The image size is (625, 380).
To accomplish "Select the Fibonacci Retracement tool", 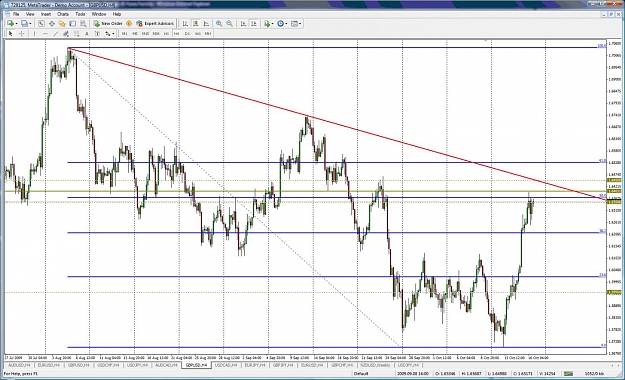I will (76, 33).
